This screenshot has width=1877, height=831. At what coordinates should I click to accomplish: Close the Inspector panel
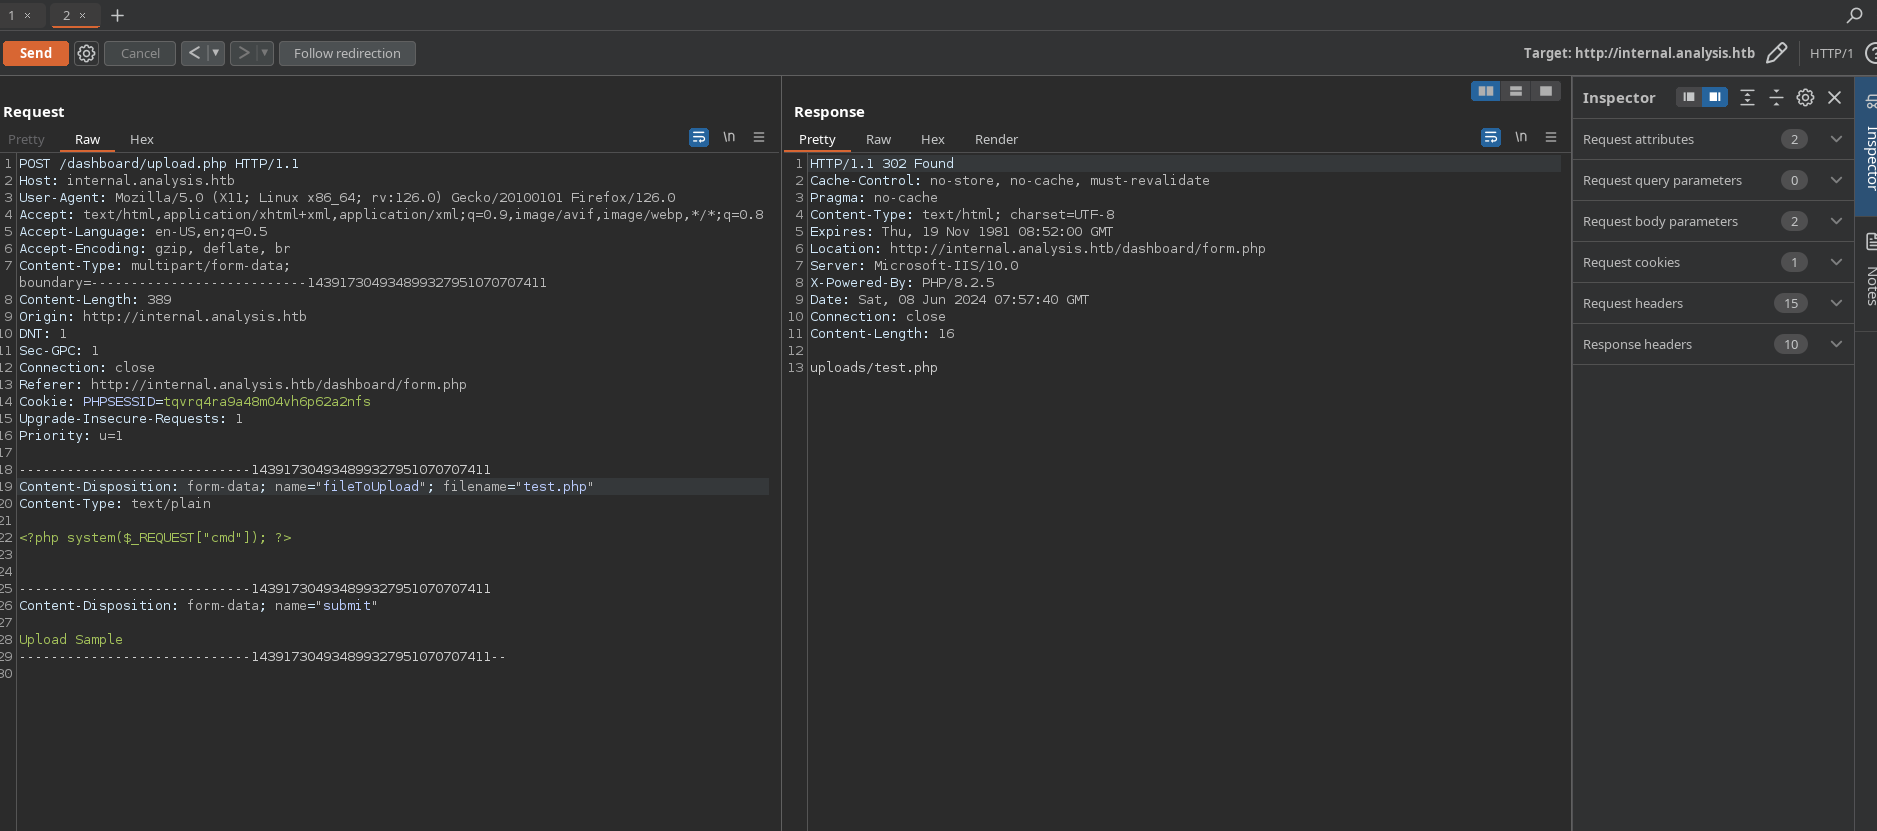tap(1834, 97)
